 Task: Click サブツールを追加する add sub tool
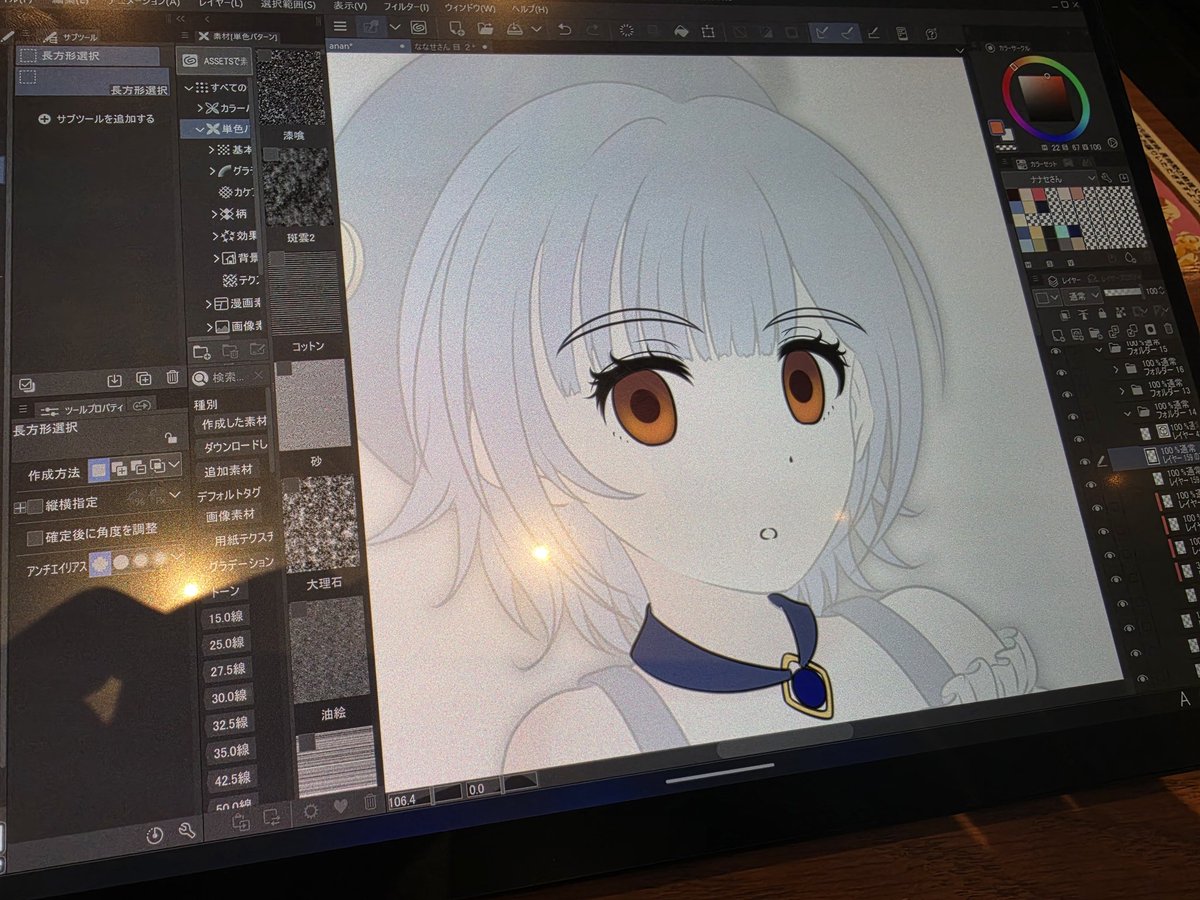pos(96,119)
